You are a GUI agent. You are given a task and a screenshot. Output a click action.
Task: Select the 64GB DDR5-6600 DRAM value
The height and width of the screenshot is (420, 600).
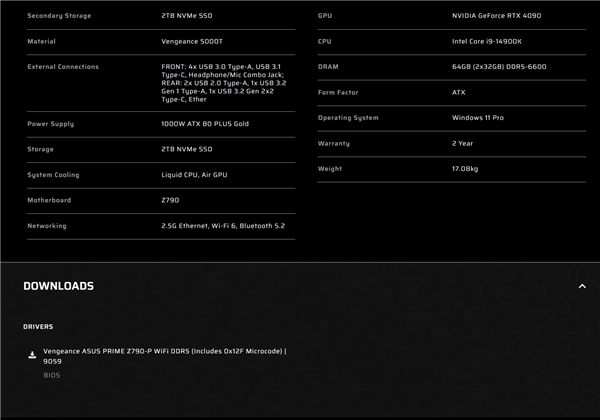499,67
